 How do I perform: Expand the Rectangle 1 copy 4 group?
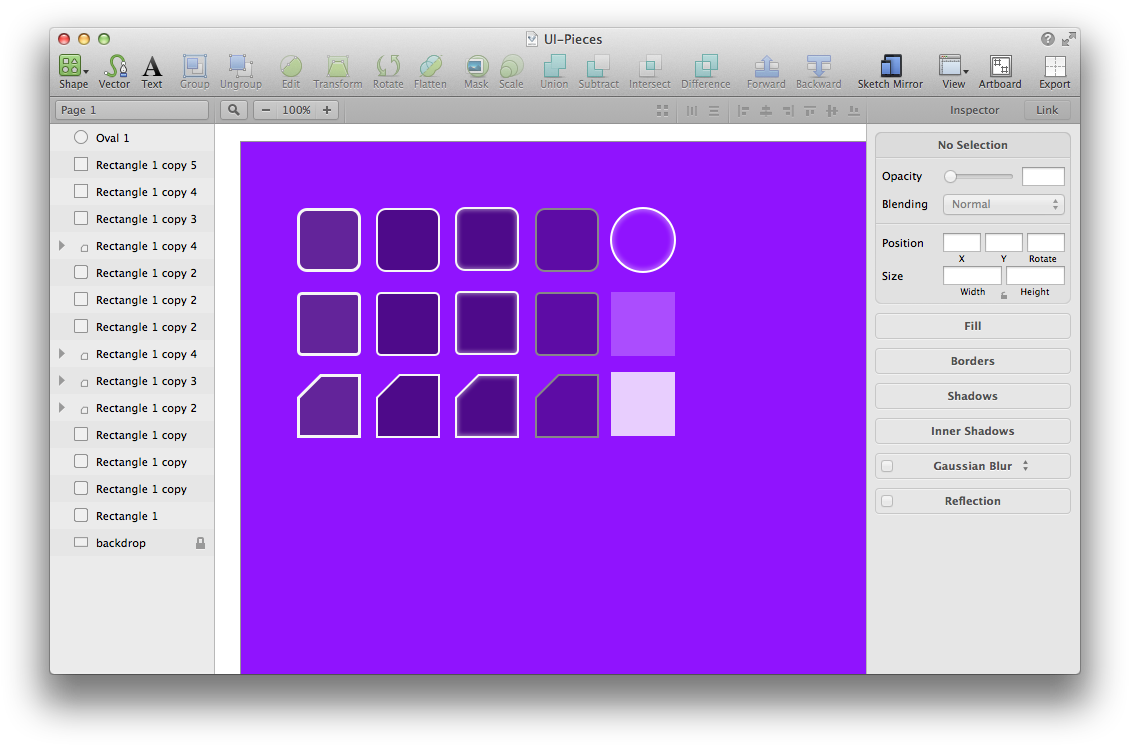[62, 245]
